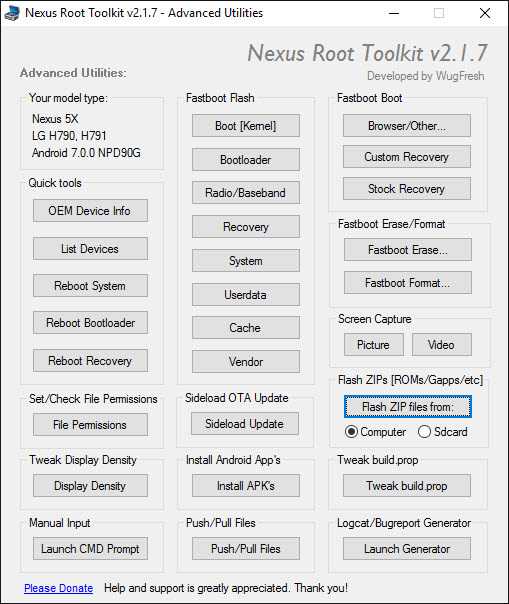Select the Computer radio option
The width and height of the screenshot is (509, 604).
(x=375, y=432)
